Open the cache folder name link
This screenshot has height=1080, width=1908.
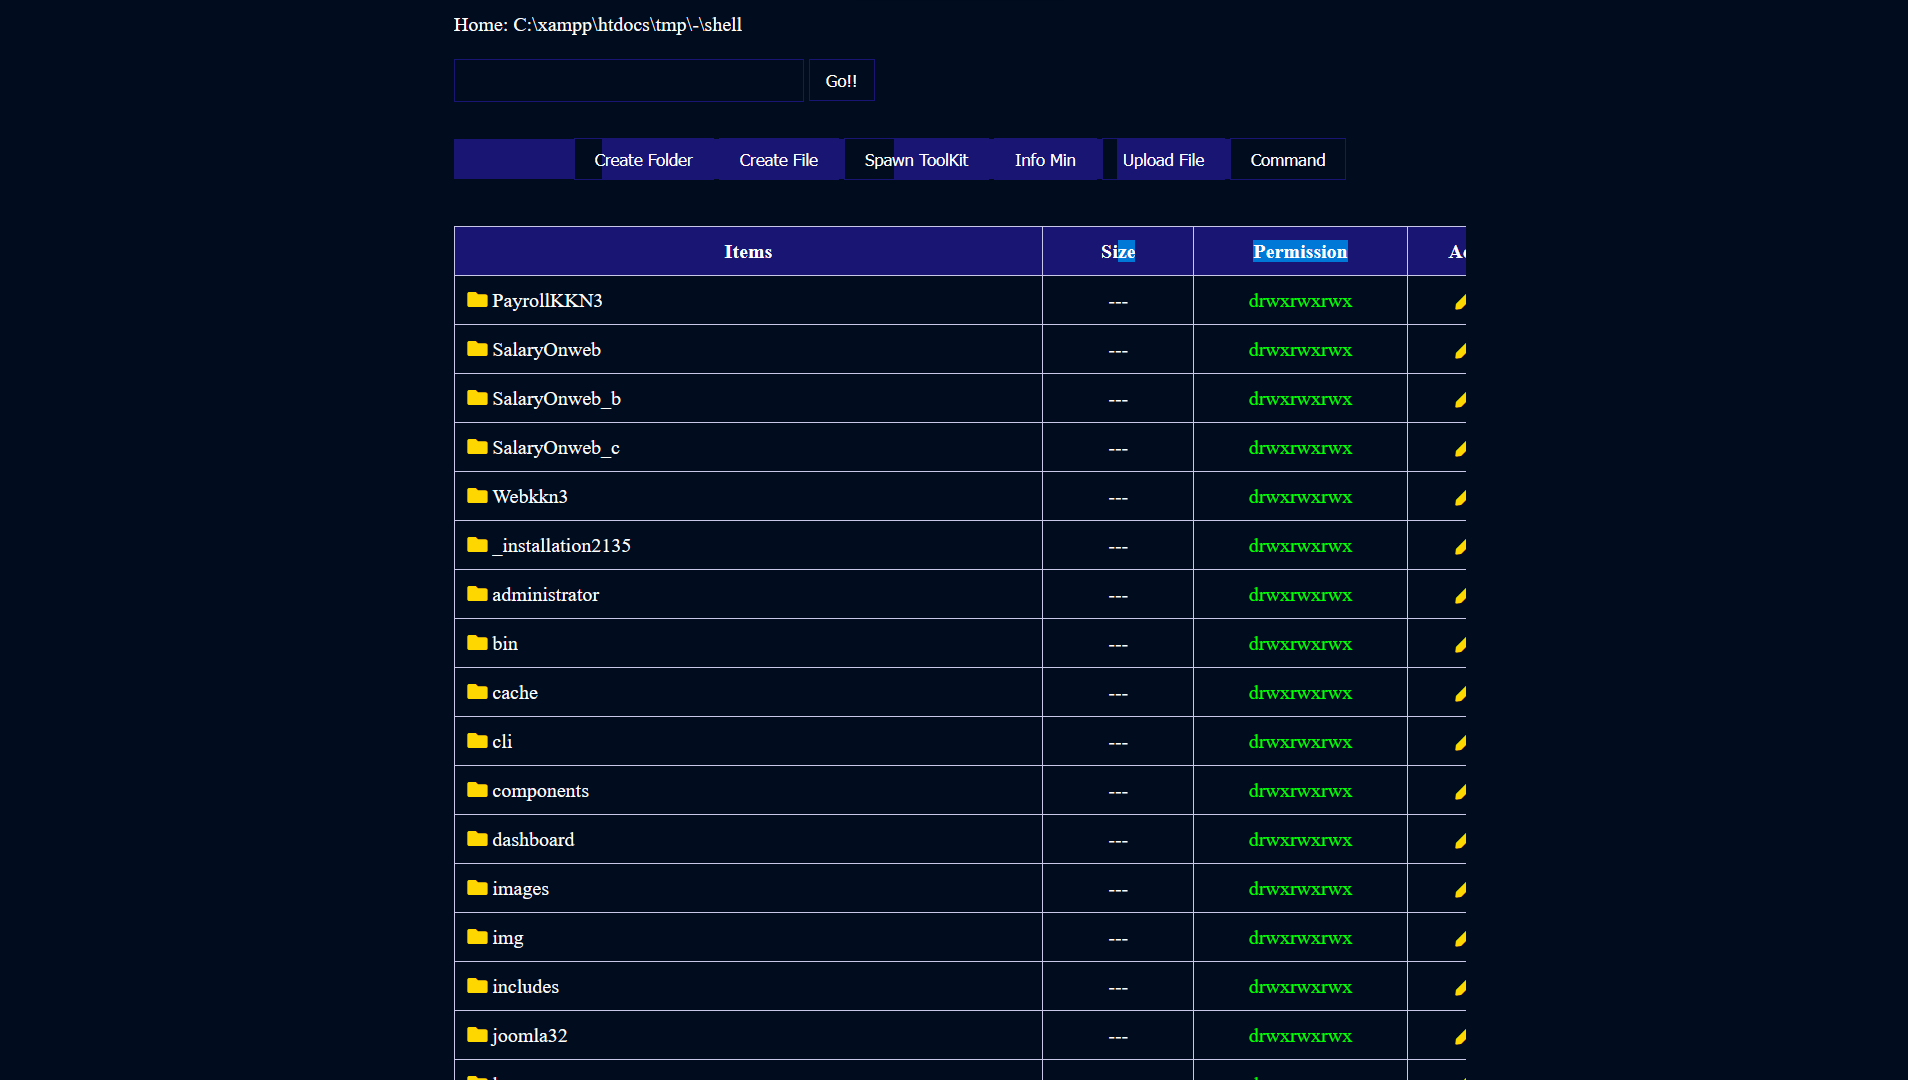[x=515, y=693]
